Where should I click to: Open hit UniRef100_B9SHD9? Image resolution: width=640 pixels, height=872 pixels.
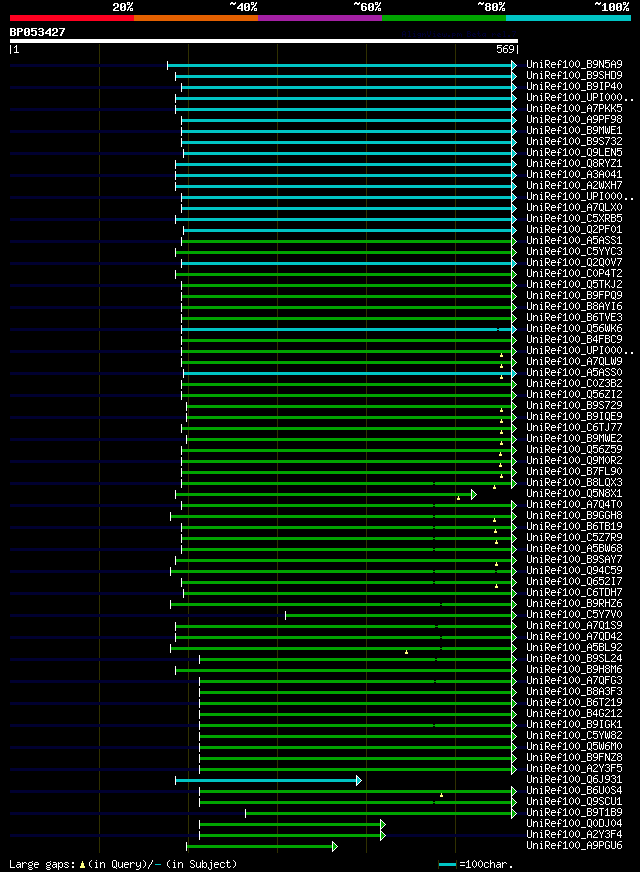pos(574,75)
